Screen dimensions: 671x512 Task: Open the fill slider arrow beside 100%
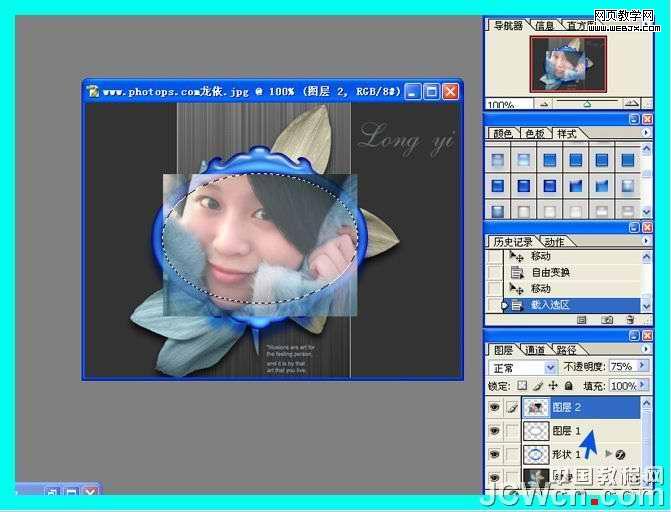tap(642, 385)
